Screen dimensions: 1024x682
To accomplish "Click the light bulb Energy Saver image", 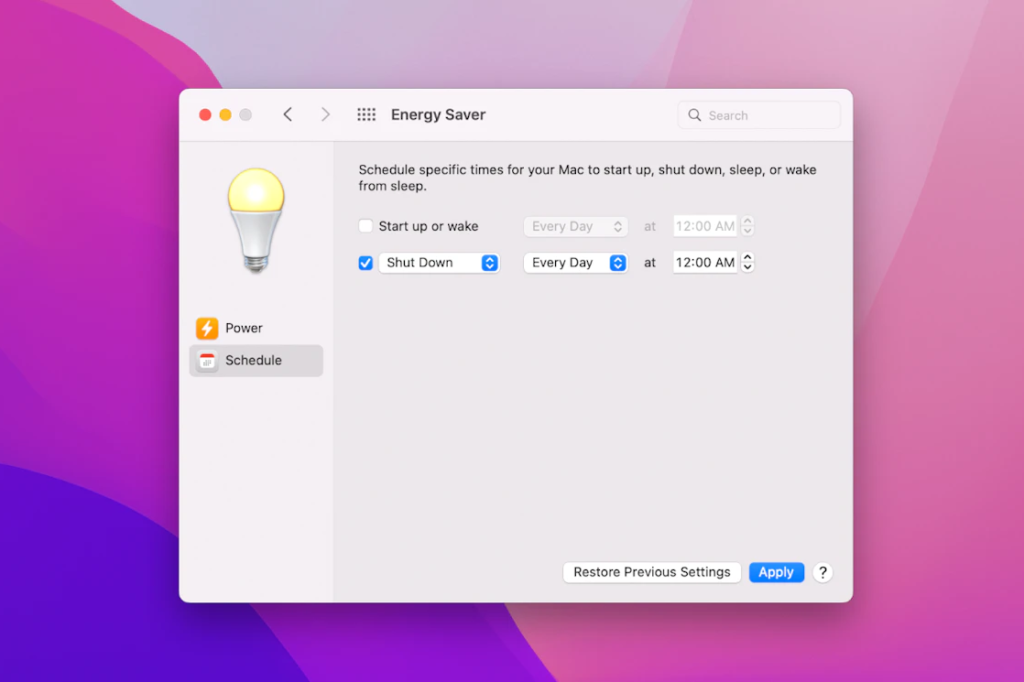I will [256, 220].
